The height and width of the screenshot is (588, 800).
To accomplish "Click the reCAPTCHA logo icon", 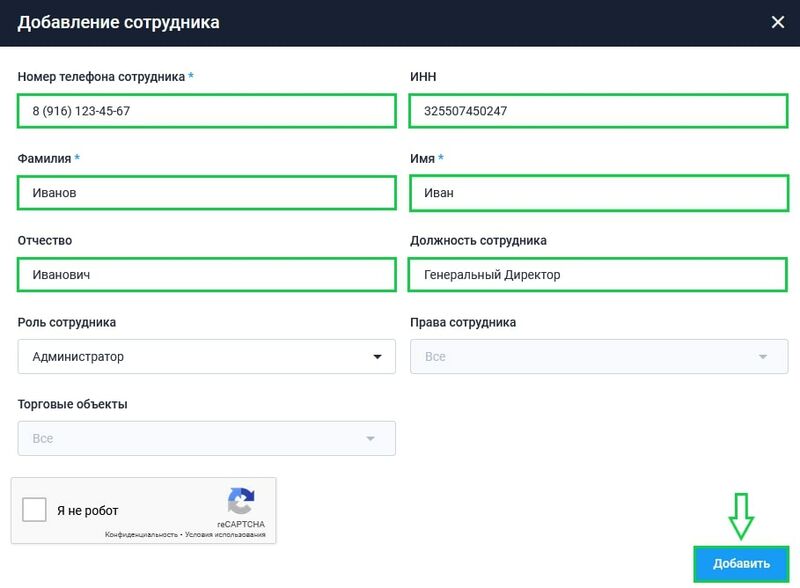I will [x=241, y=501].
